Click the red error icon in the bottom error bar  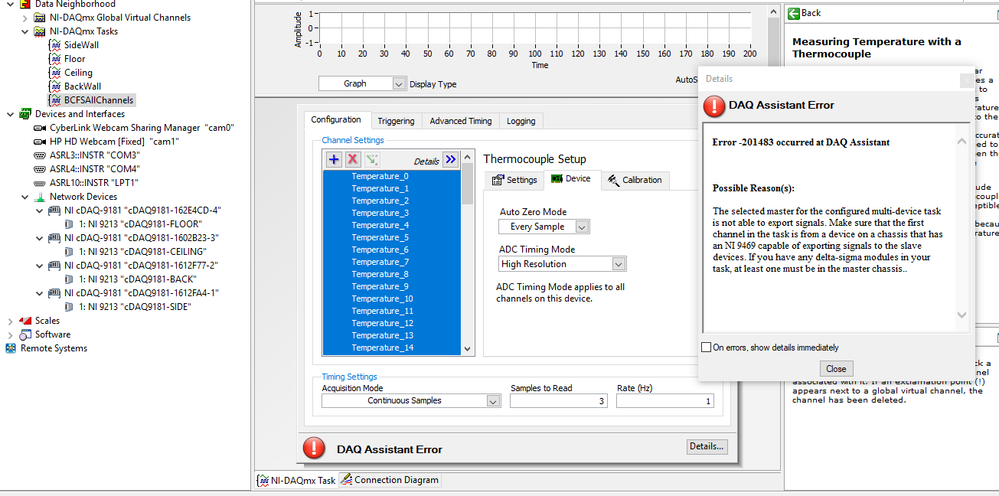[x=313, y=448]
